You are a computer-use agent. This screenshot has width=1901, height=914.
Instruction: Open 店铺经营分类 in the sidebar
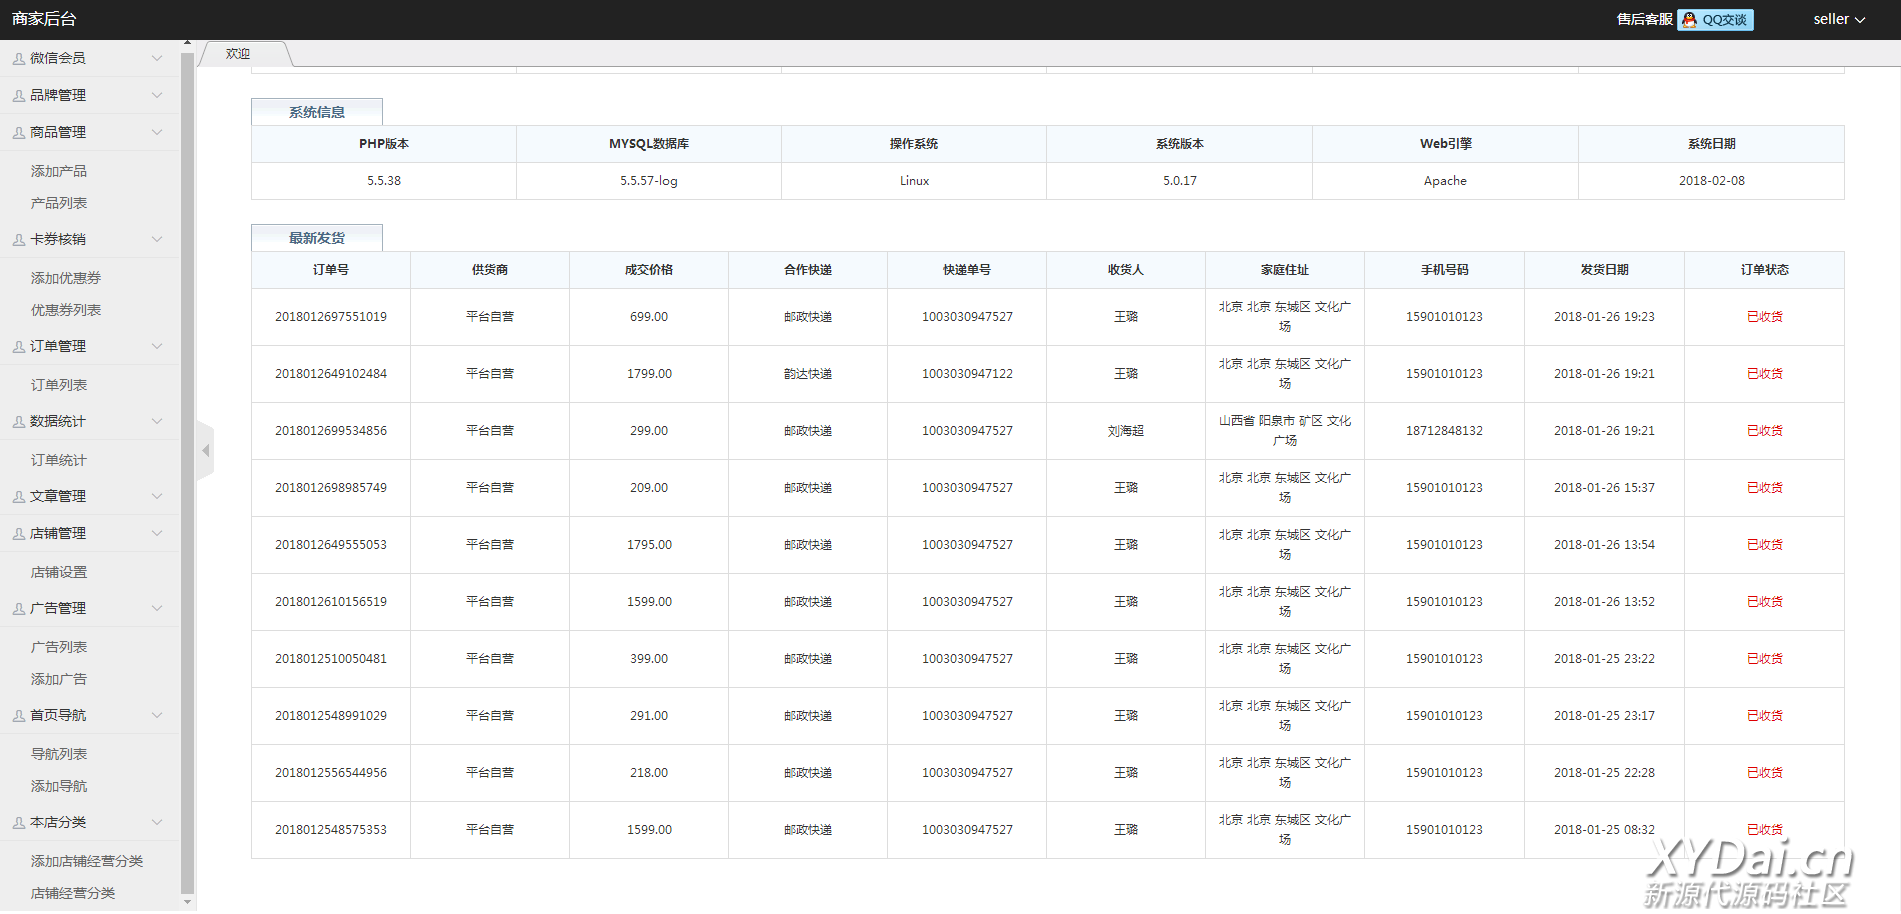click(x=73, y=893)
